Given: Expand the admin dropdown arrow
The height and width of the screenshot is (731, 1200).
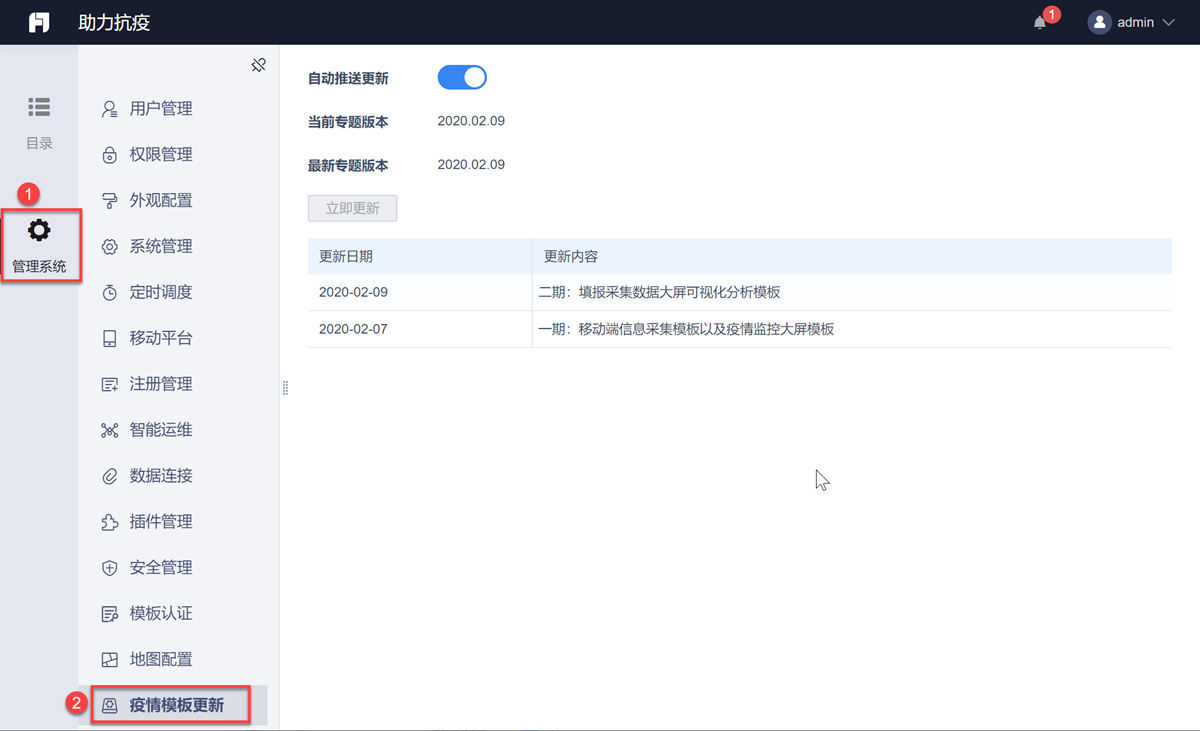Looking at the screenshot, I should (x=1168, y=22).
